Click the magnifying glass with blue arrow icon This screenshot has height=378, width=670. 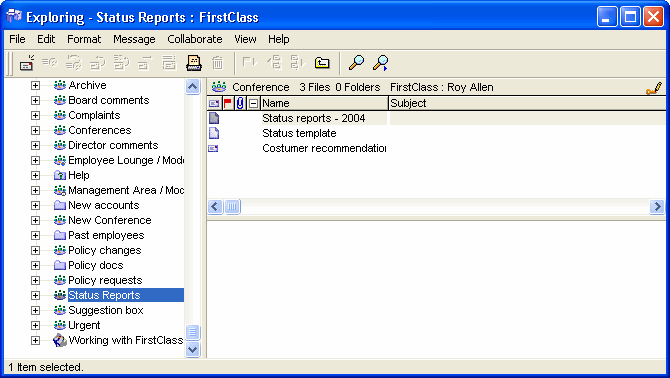point(380,63)
